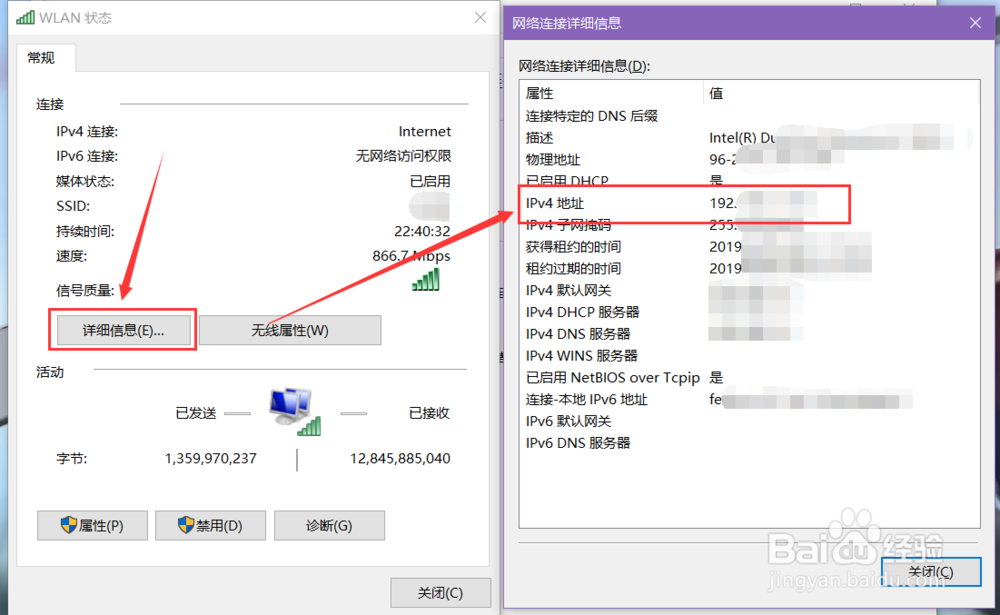Click 关闭(C) in network details dialog
The width and height of the screenshot is (1000, 615).
pos(931,572)
